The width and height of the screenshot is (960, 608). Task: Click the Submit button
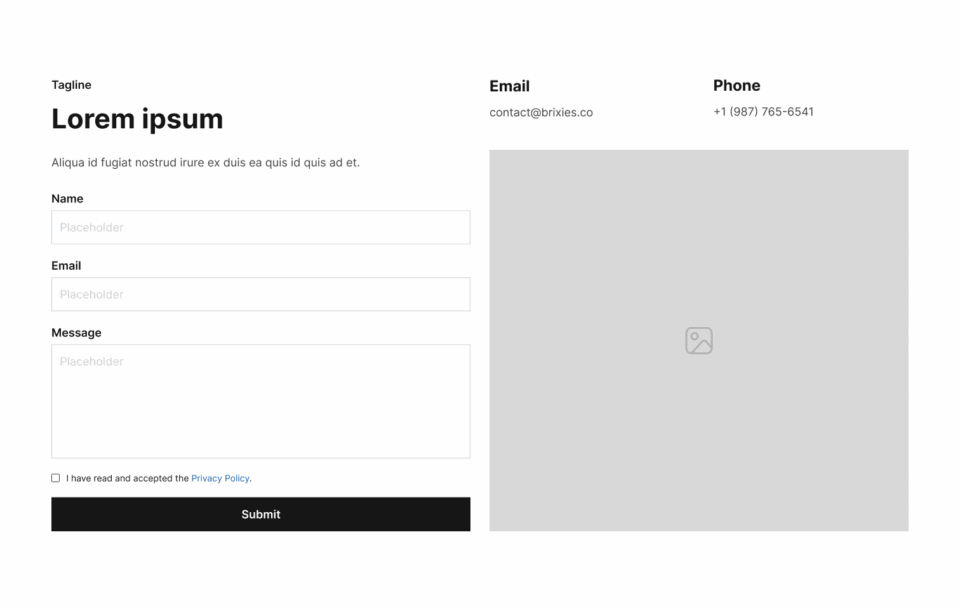[x=261, y=514]
